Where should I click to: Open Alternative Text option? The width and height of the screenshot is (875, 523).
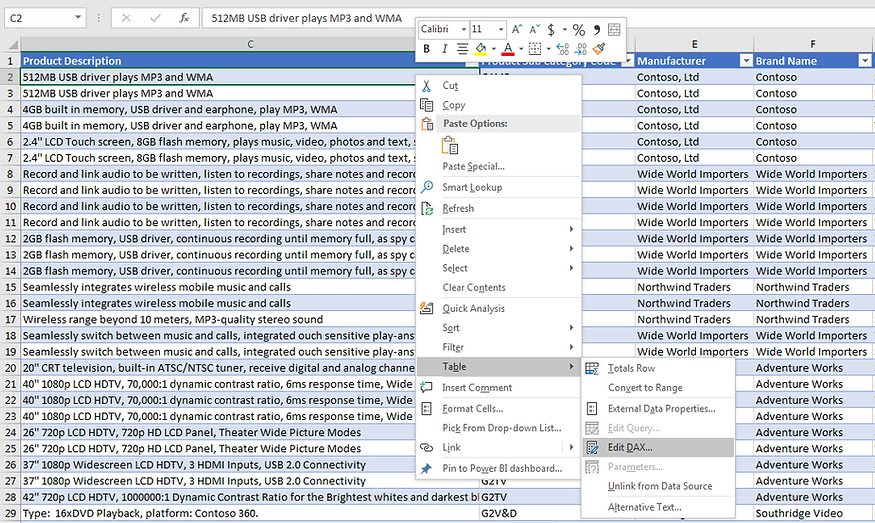point(658,507)
